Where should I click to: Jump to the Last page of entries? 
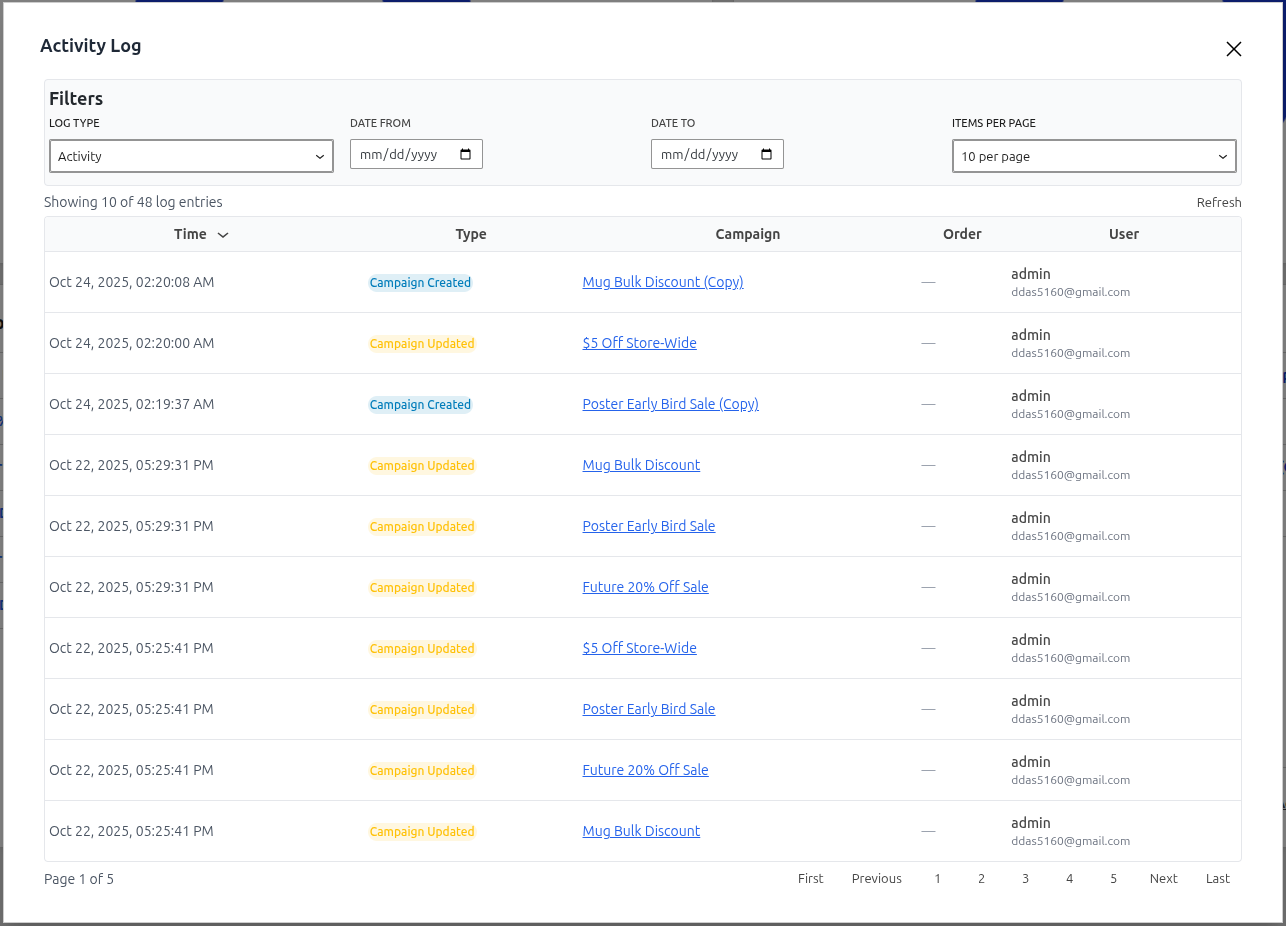(1217, 878)
